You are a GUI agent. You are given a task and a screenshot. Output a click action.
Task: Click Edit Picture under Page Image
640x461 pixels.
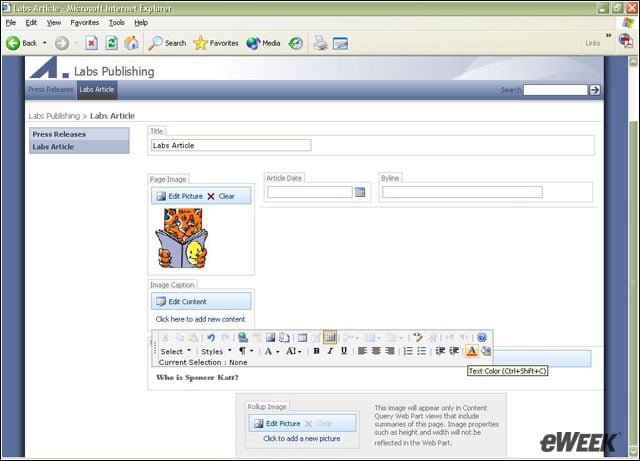pos(180,196)
